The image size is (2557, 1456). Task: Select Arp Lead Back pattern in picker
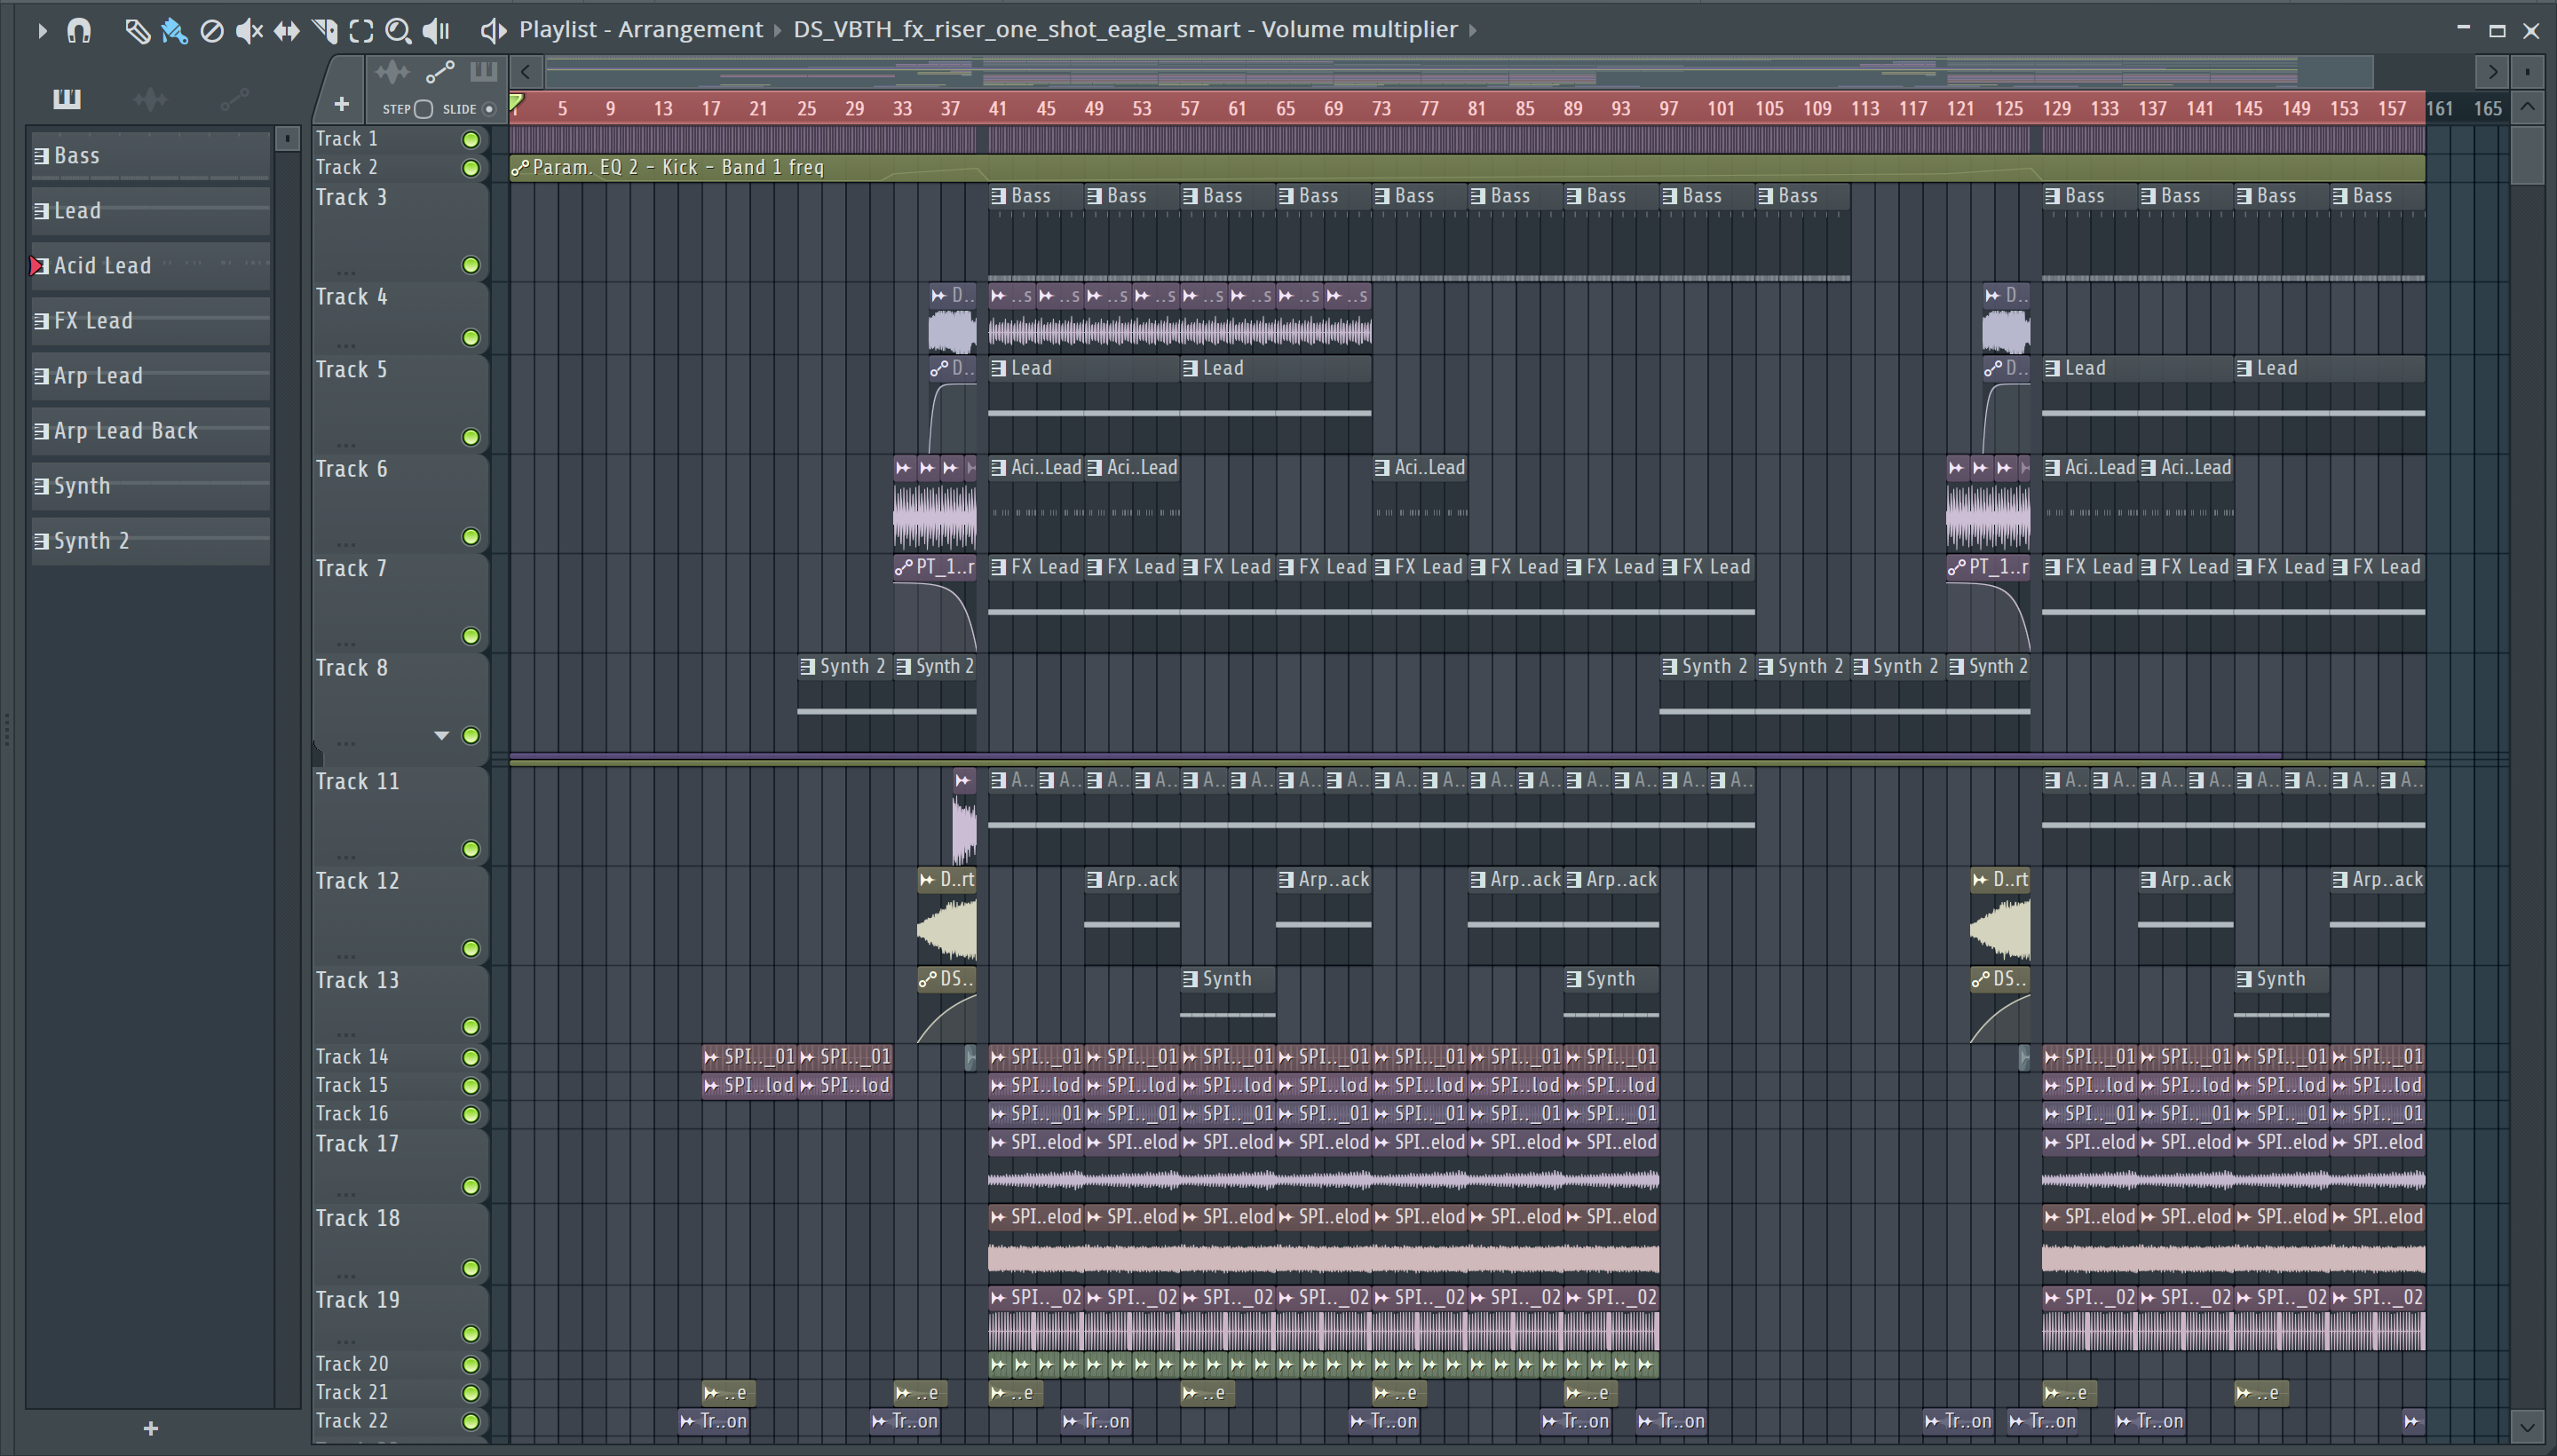coord(151,431)
